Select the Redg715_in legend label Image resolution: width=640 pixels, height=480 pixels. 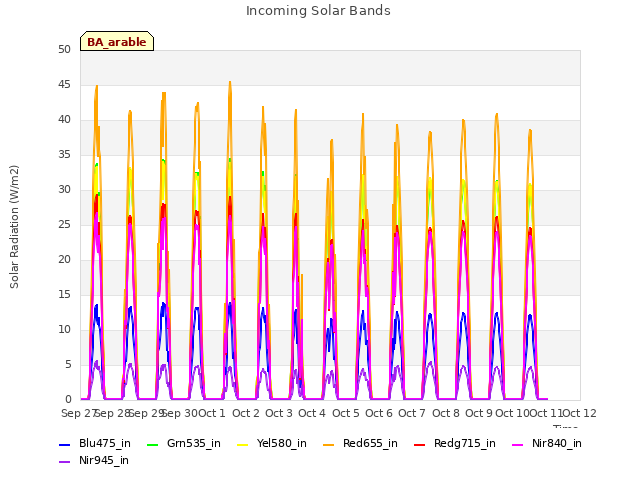pos(465,443)
